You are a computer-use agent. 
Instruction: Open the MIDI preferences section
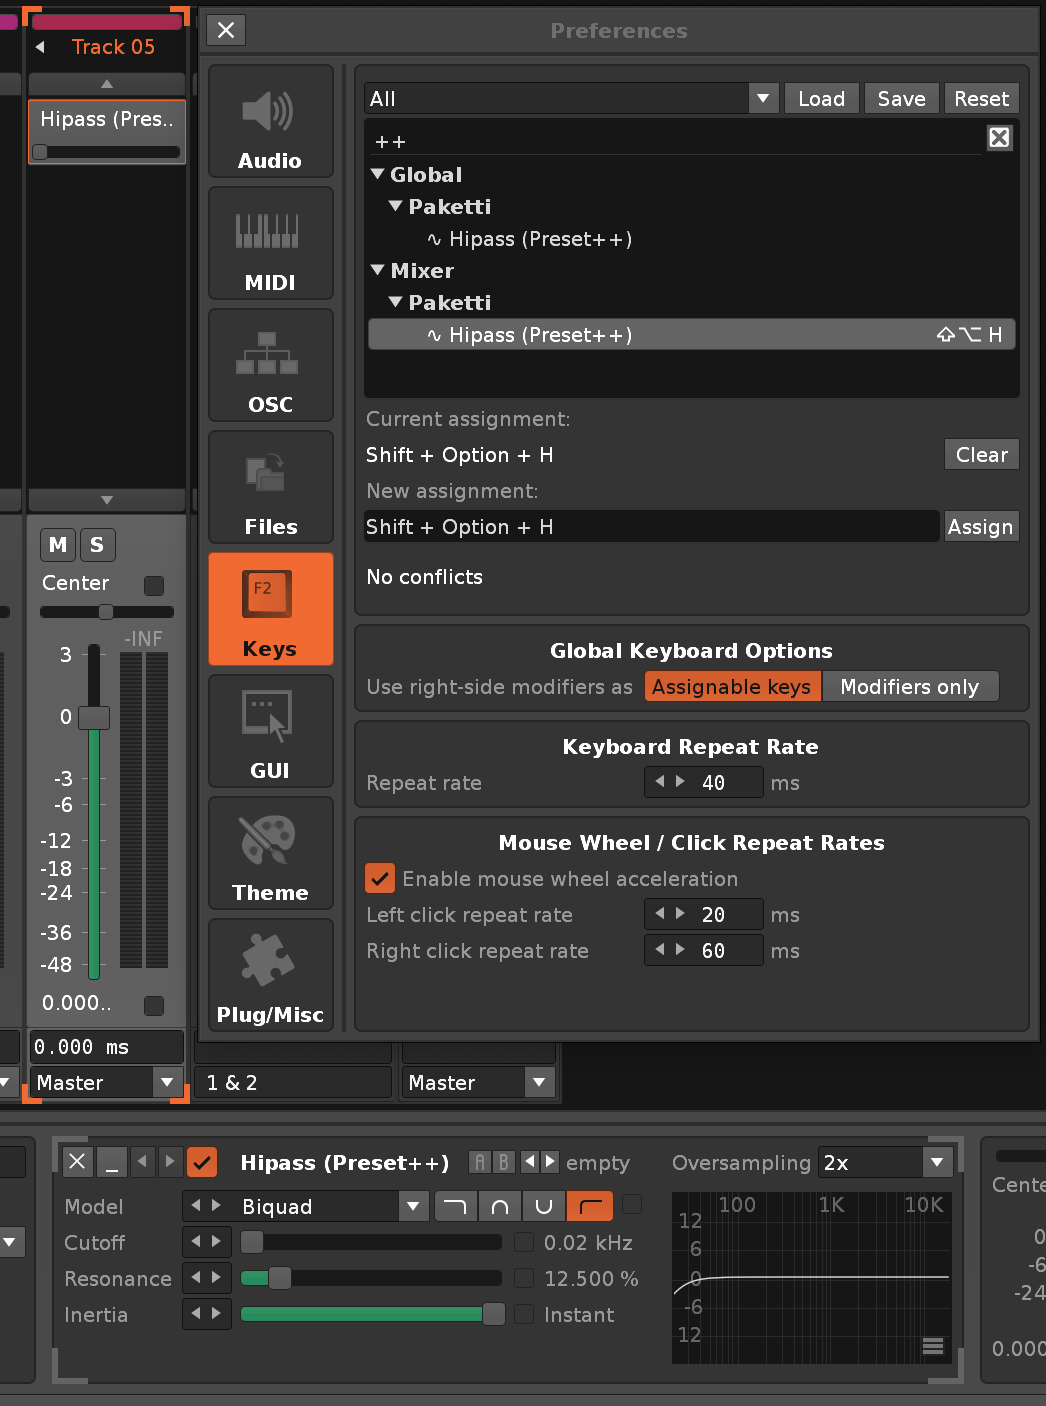coord(270,244)
